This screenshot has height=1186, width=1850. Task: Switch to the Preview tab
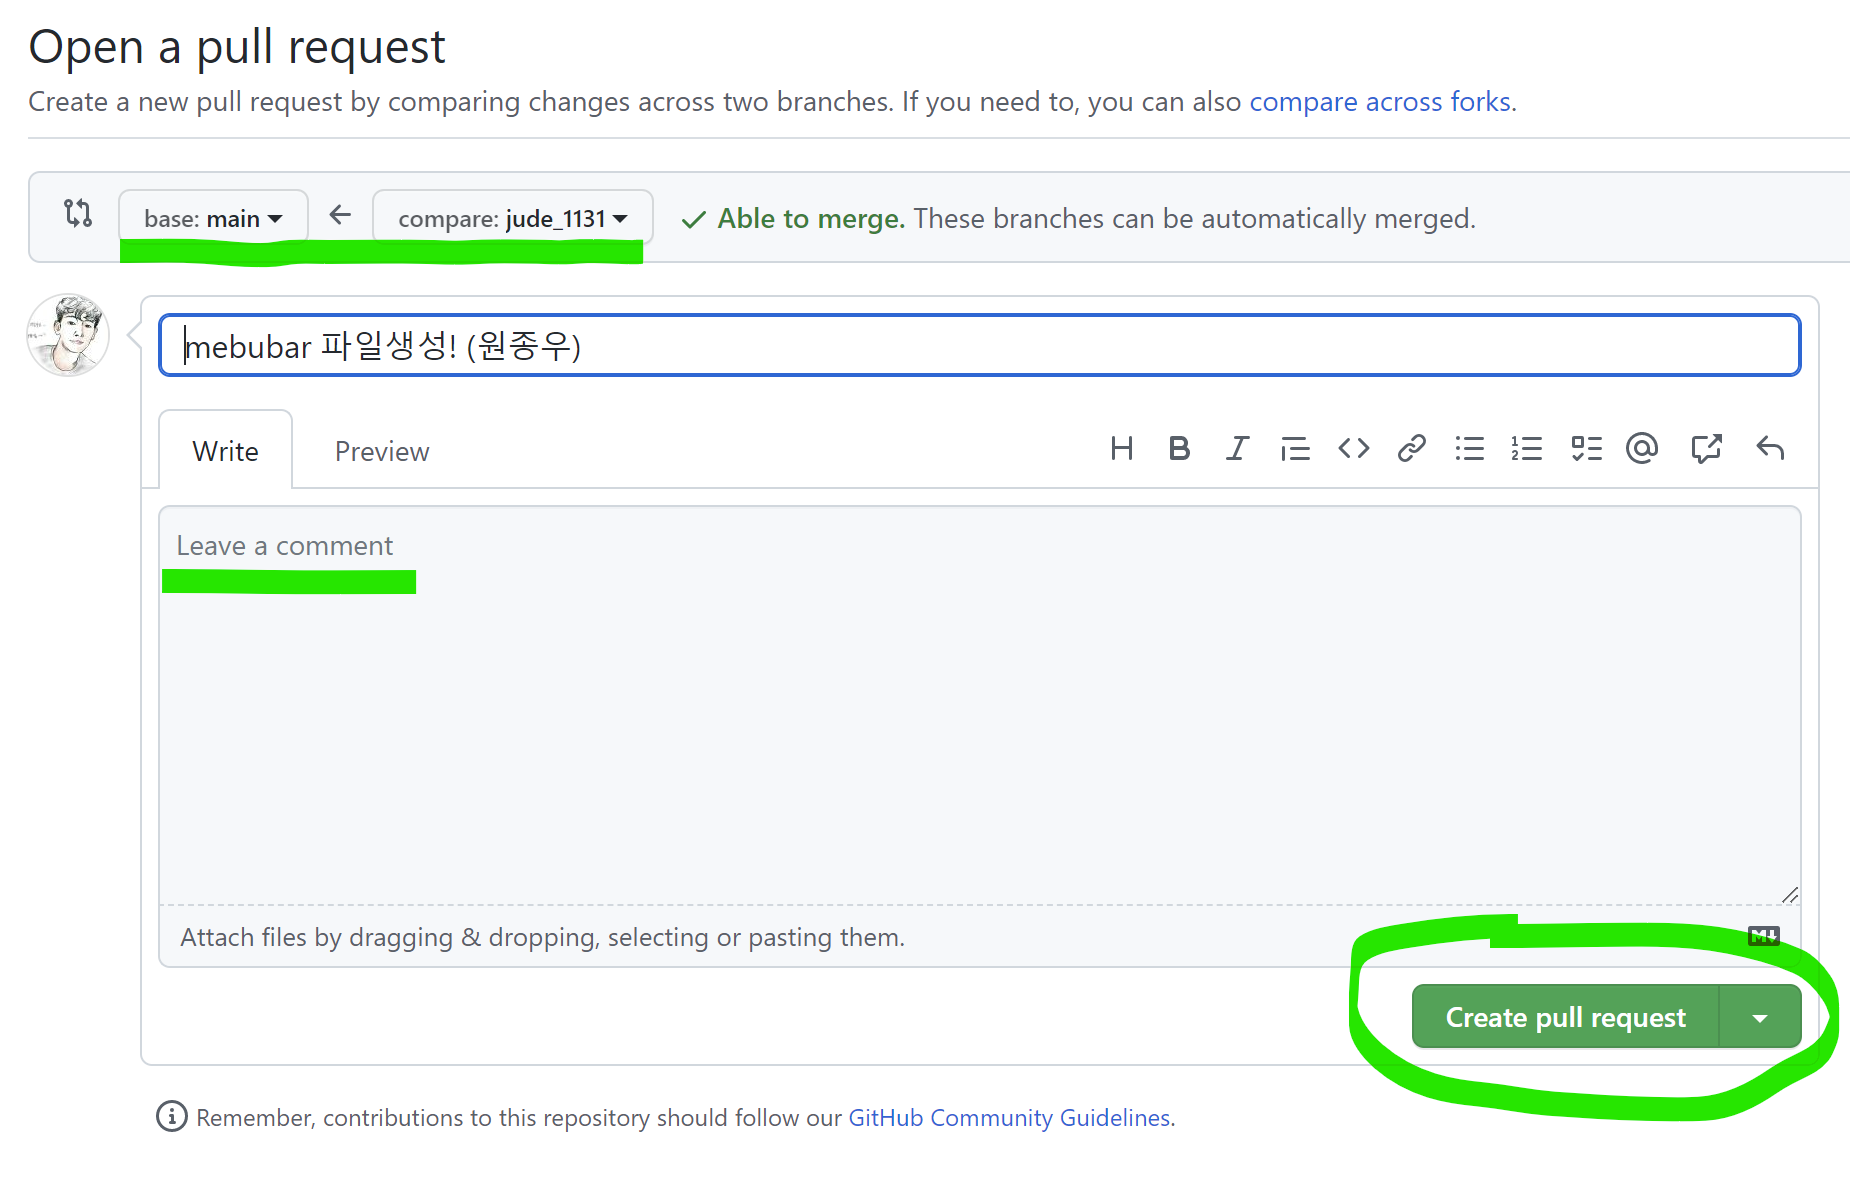(x=382, y=451)
